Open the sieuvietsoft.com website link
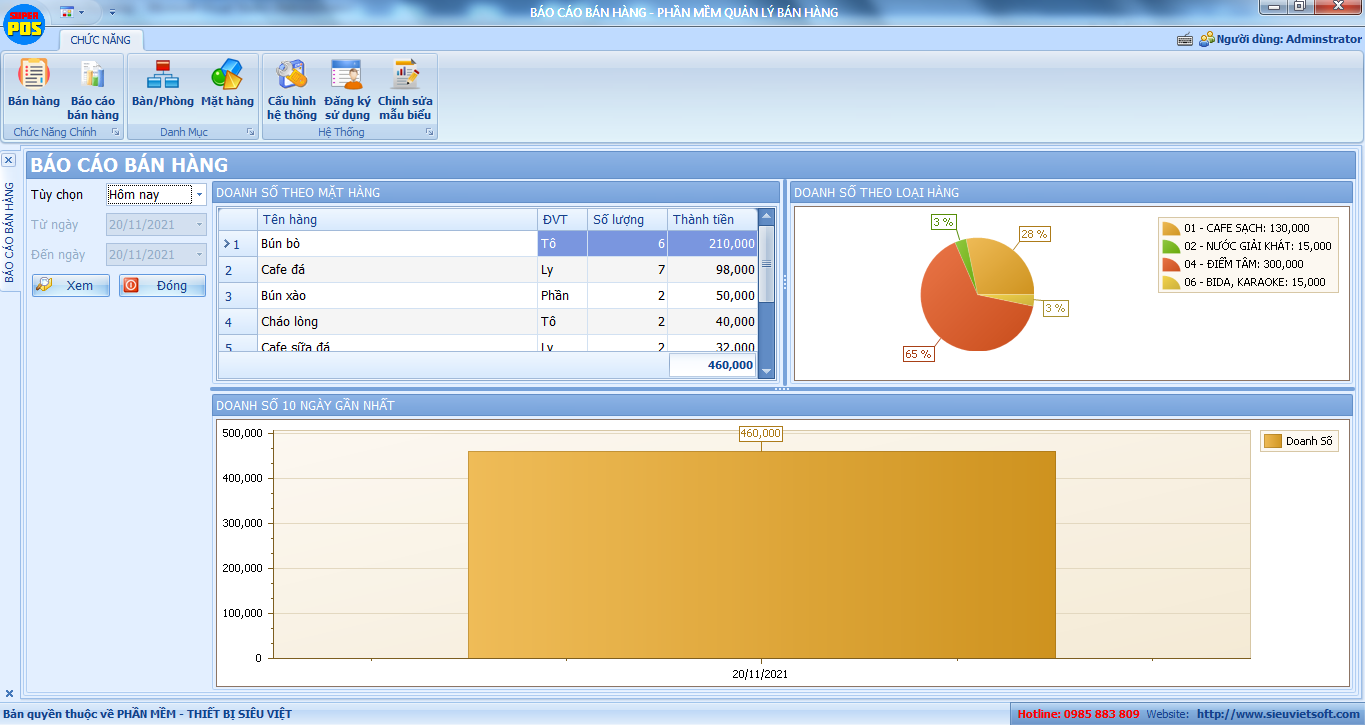 tap(1278, 714)
